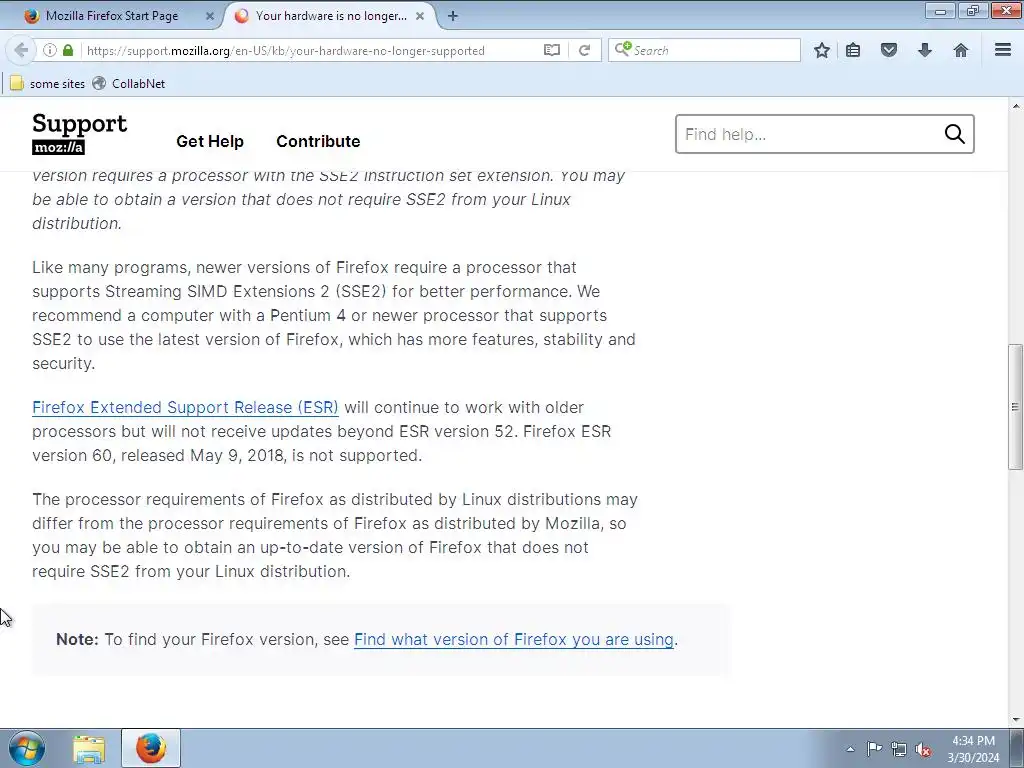Image resolution: width=1024 pixels, height=768 pixels.
Task: Reload the current page
Action: [x=584, y=50]
